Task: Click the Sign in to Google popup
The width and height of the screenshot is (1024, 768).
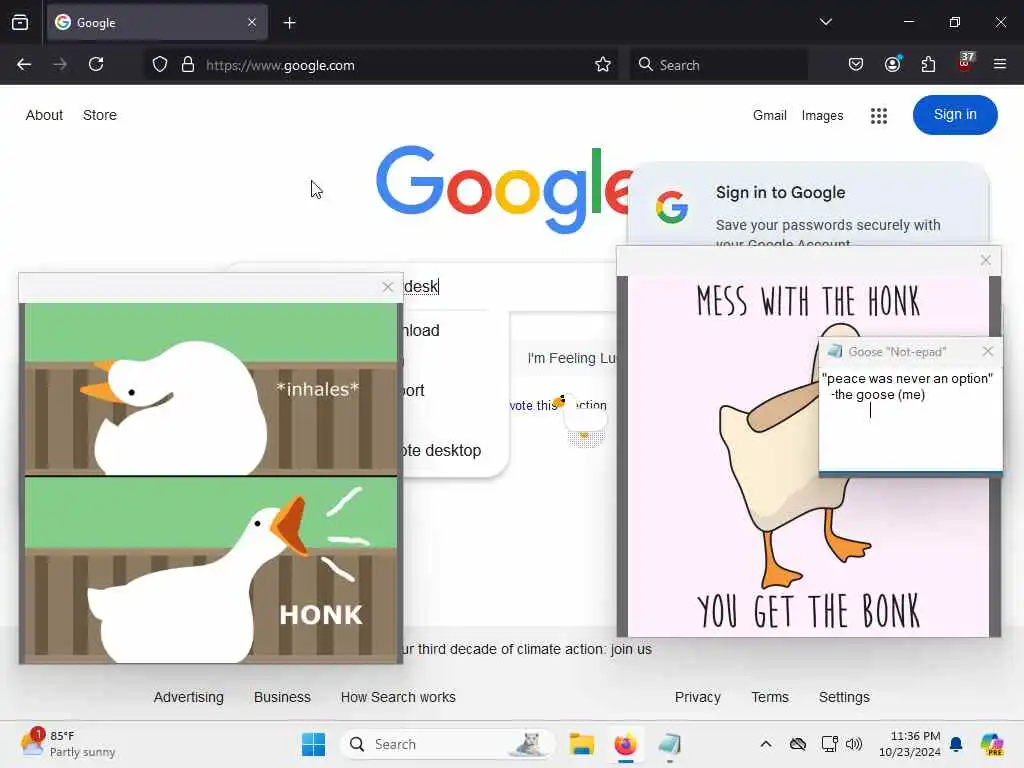Action: pyautogui.click(x=808, y=206)
